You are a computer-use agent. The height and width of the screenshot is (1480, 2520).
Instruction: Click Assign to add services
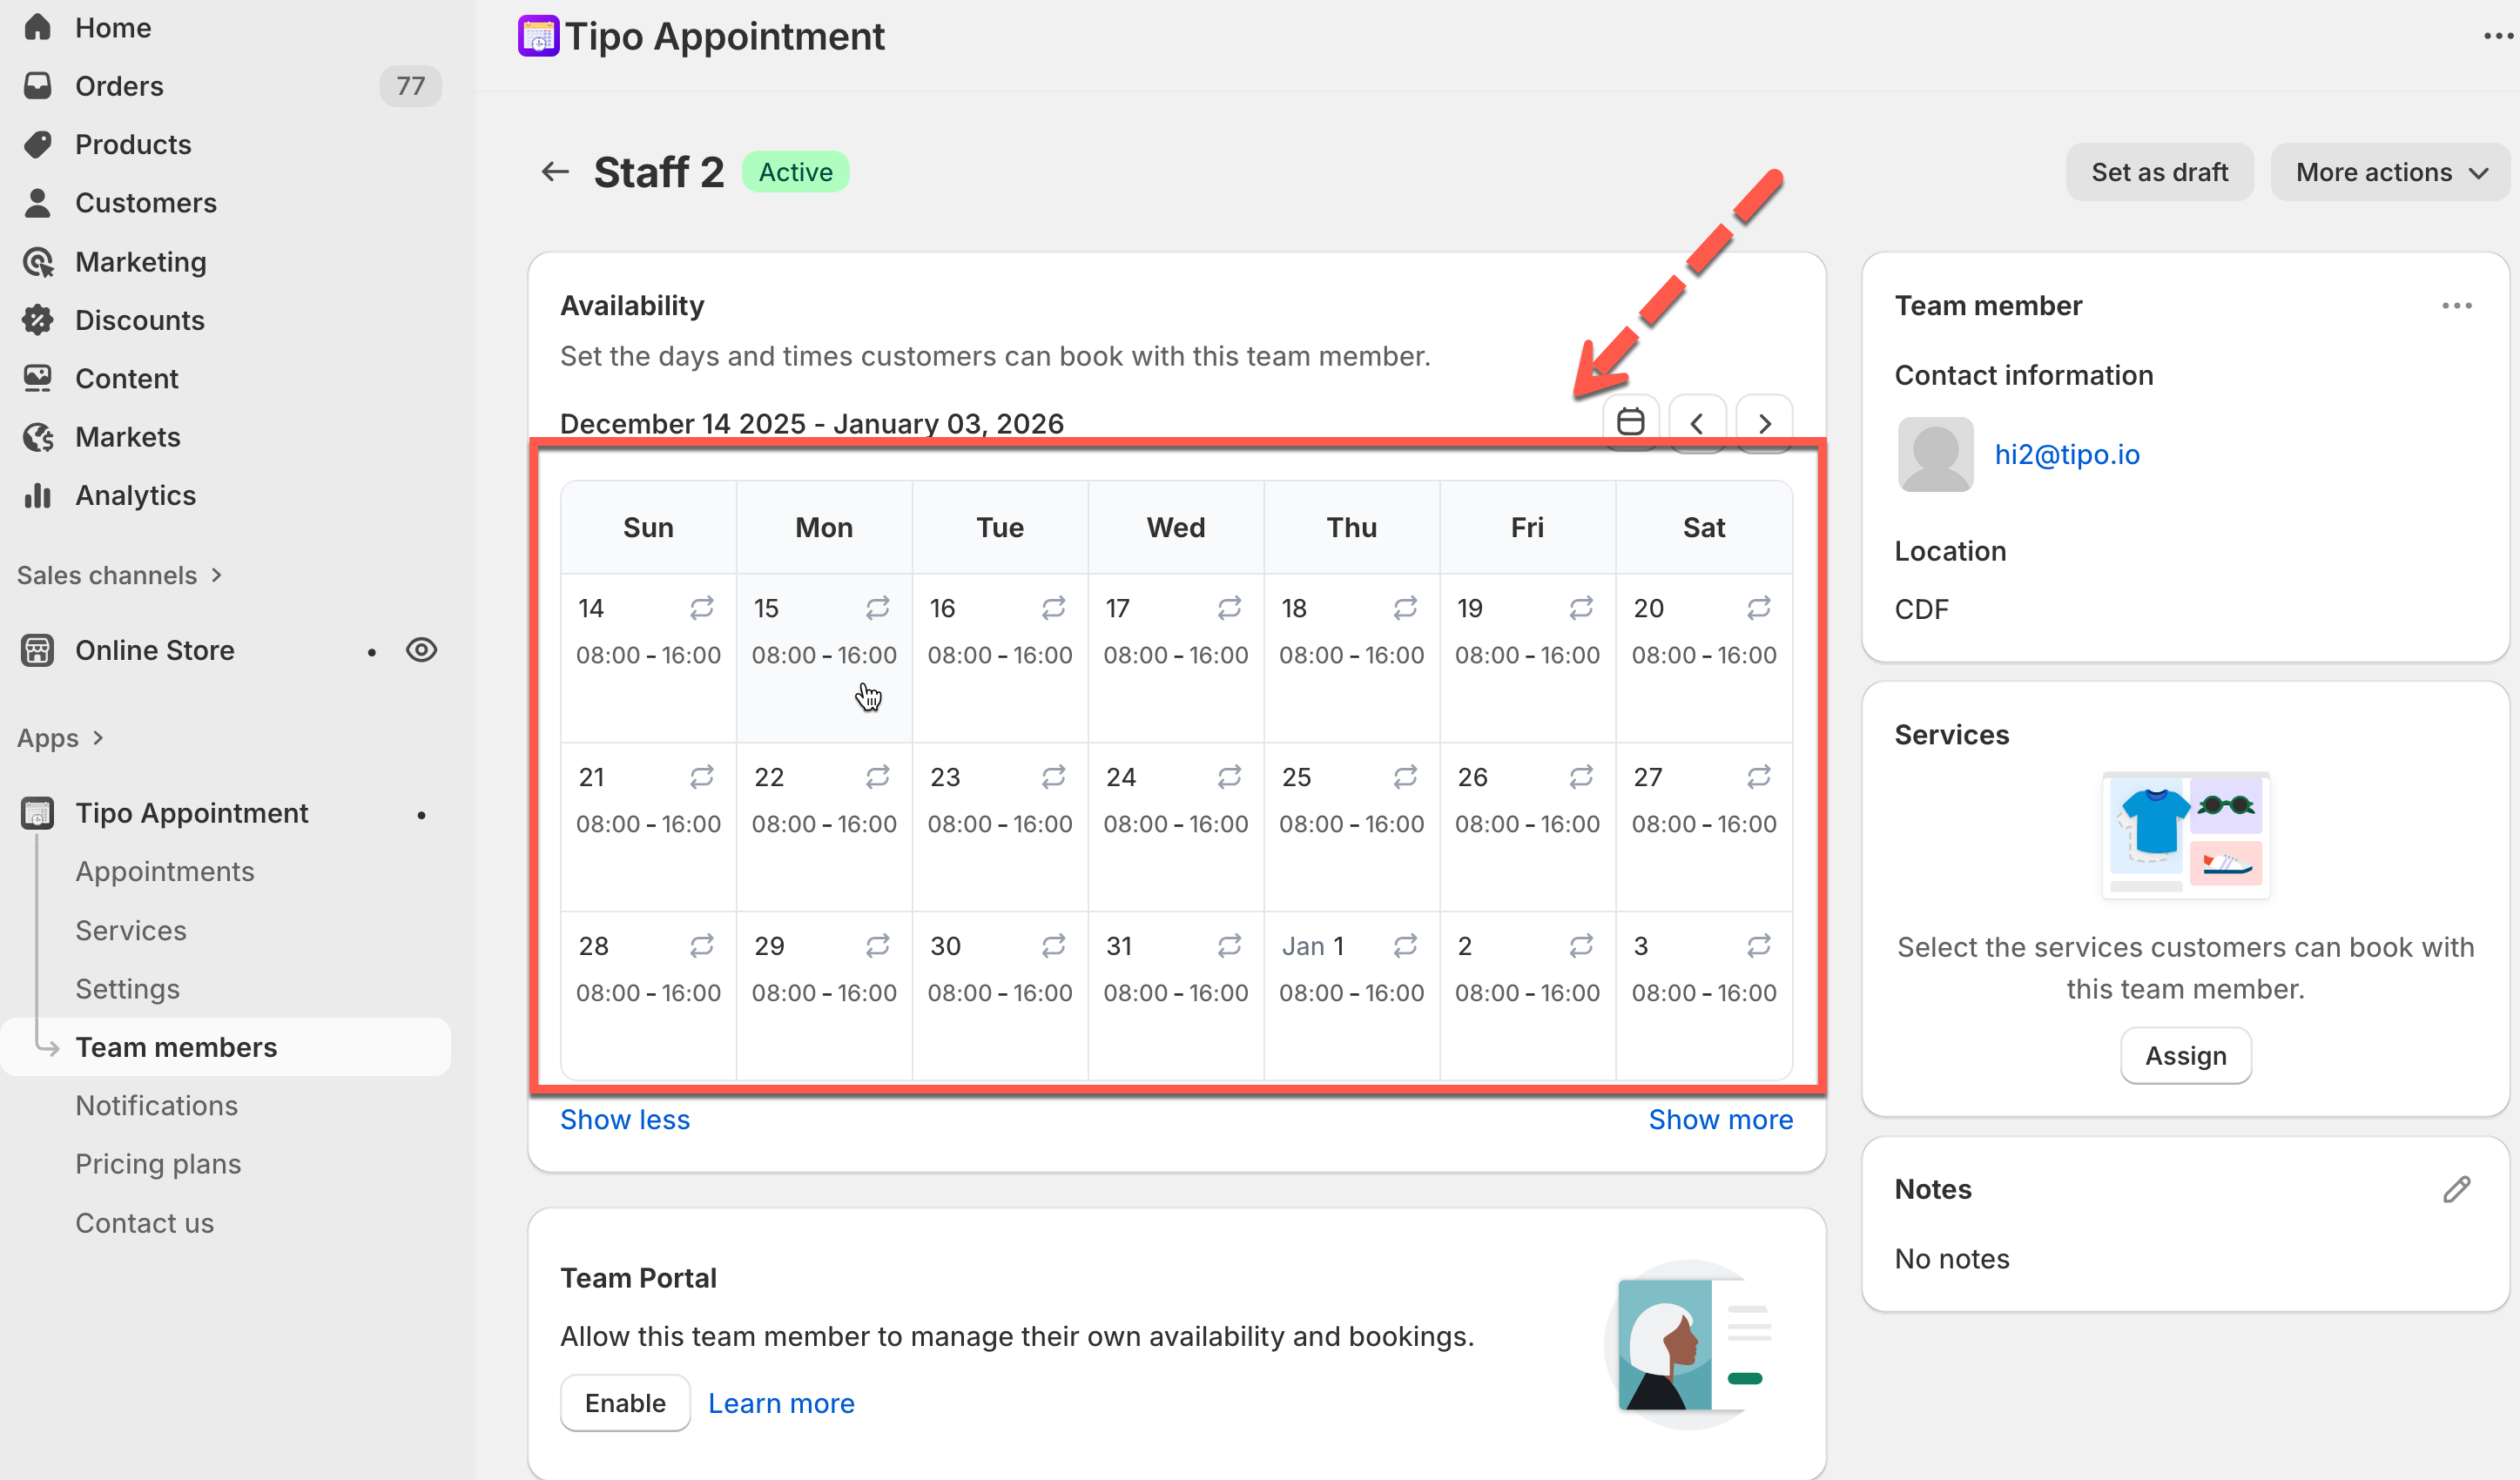tap(2185, 1056)
